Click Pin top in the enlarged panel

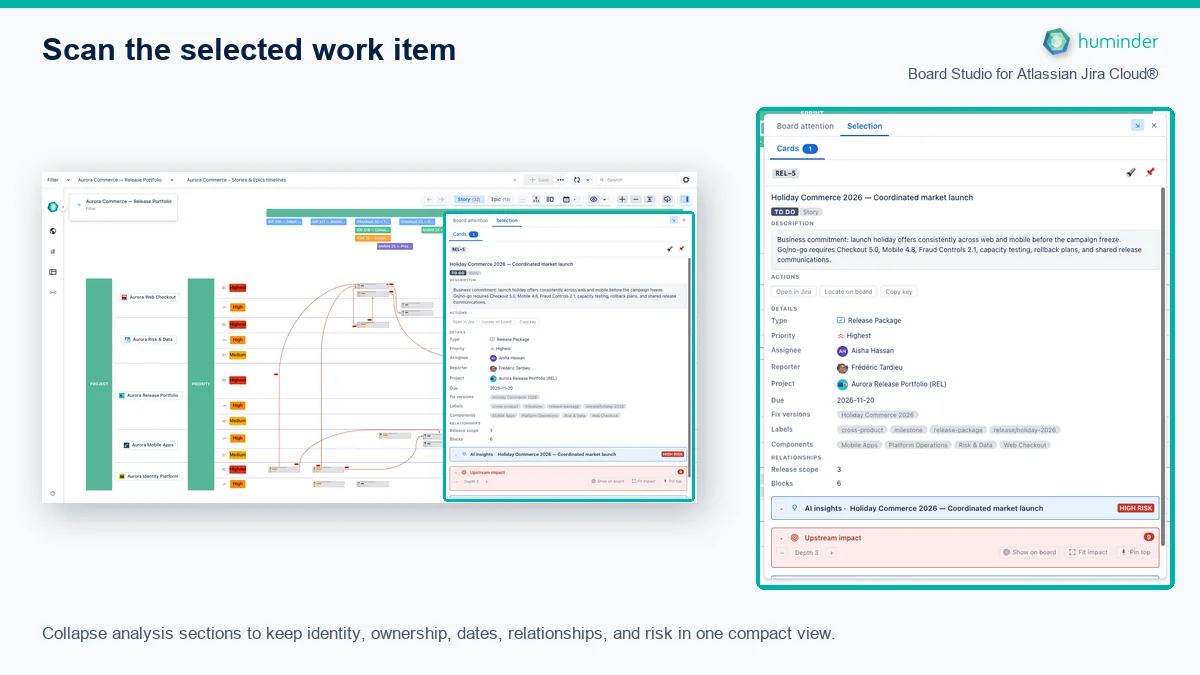tap(1135, 552)
